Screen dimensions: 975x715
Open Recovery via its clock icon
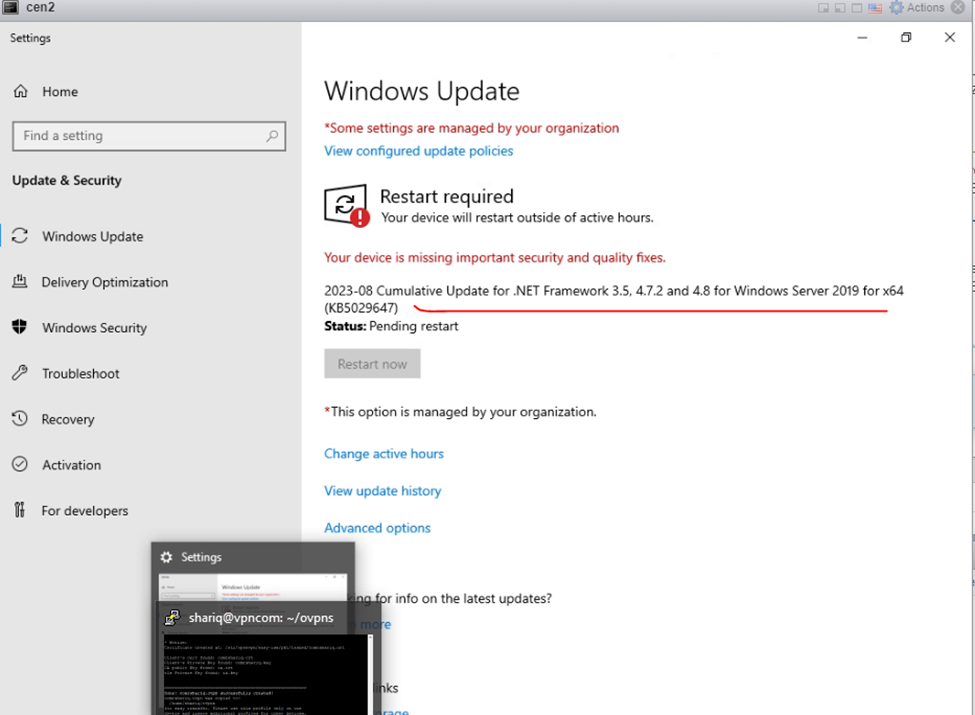[20, 419]
